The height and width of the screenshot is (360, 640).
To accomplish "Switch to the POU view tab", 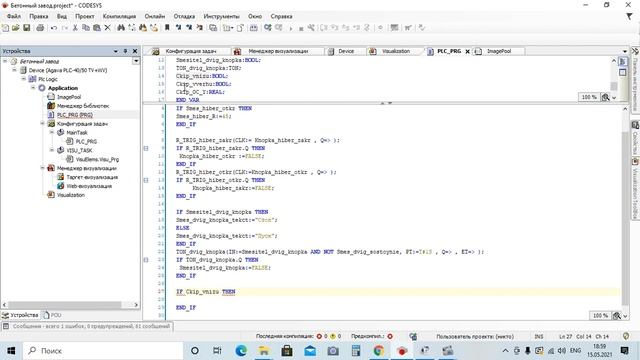I will (53, 315).
